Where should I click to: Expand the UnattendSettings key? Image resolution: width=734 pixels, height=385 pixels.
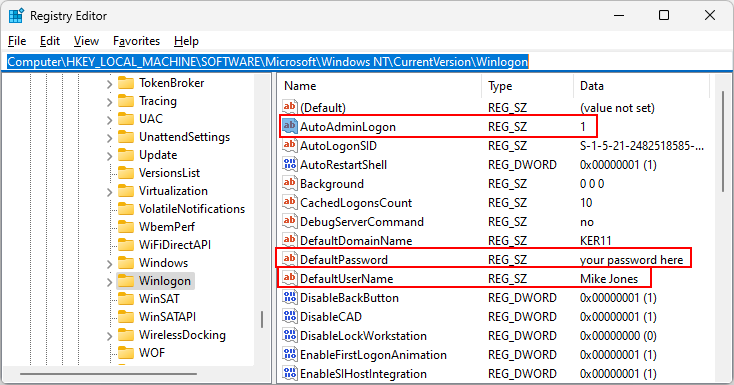coord(109,138)
